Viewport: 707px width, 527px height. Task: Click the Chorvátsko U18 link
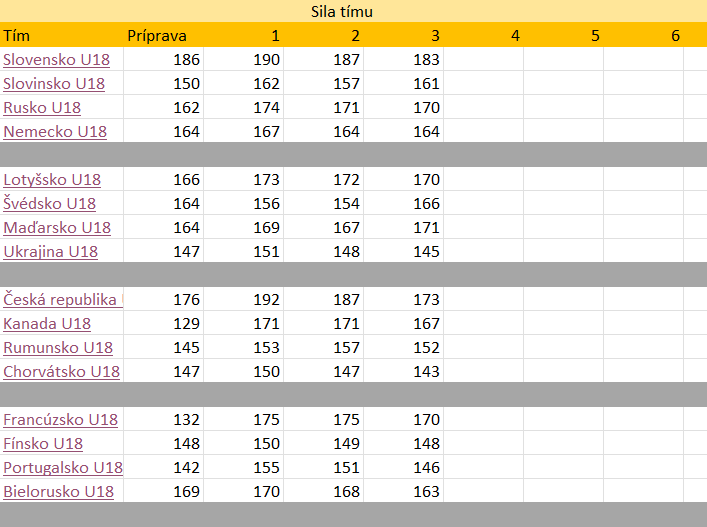tap(62, 371)
